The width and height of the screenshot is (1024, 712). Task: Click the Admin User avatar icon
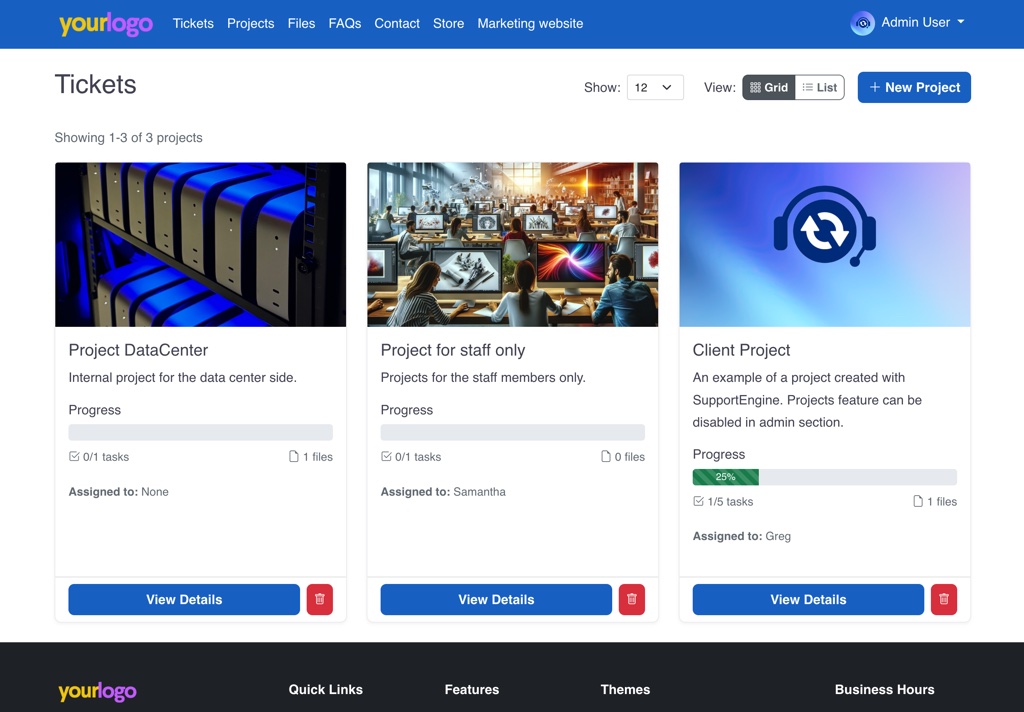pyautogui.click(x=862, y=23)
